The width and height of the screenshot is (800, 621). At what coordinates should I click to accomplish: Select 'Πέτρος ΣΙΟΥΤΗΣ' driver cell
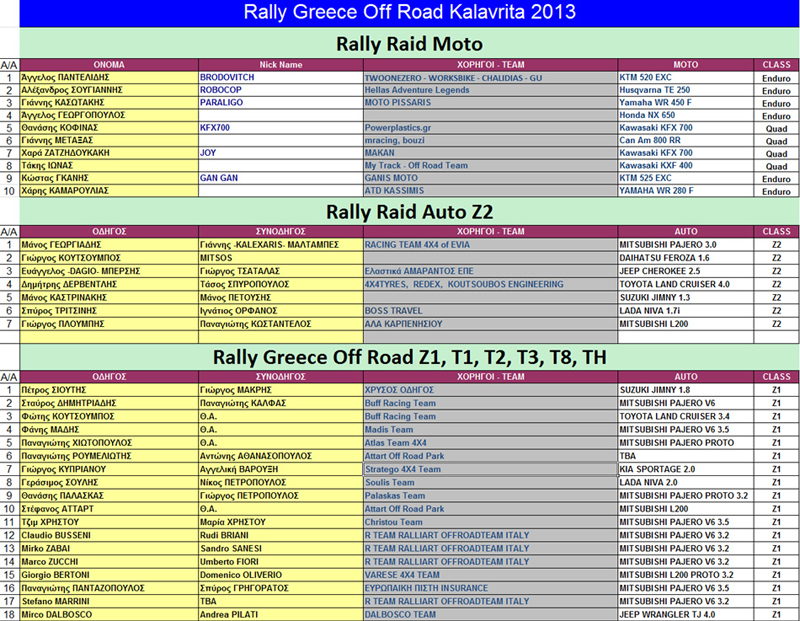pos(109,390)
